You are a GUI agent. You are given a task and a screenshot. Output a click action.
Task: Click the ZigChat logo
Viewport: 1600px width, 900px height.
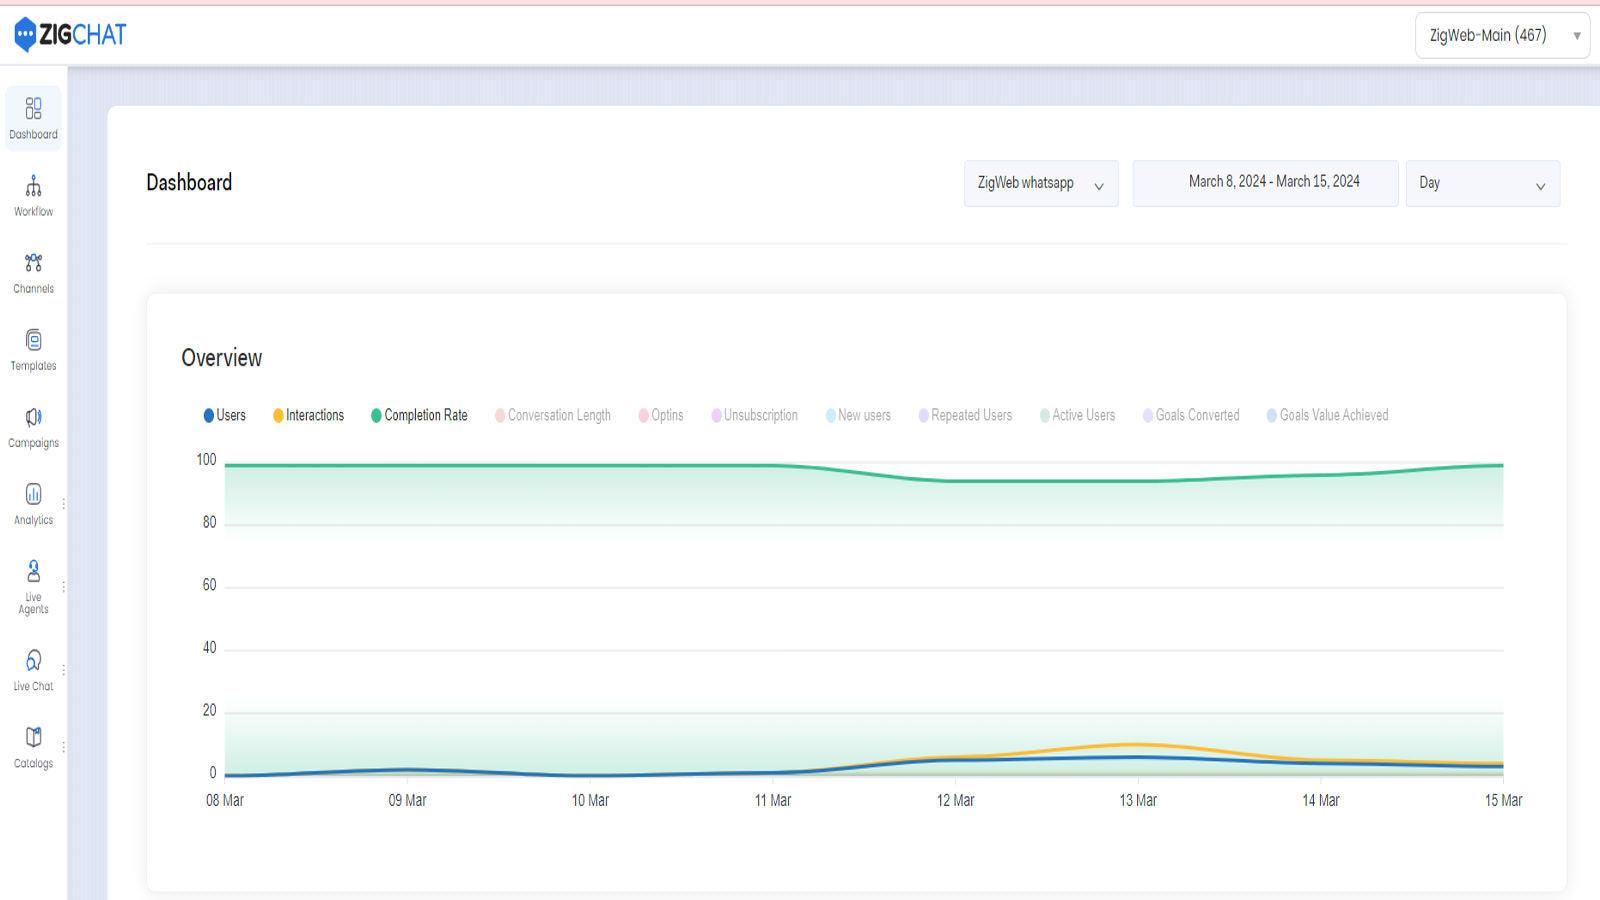[x=70, y=35]
